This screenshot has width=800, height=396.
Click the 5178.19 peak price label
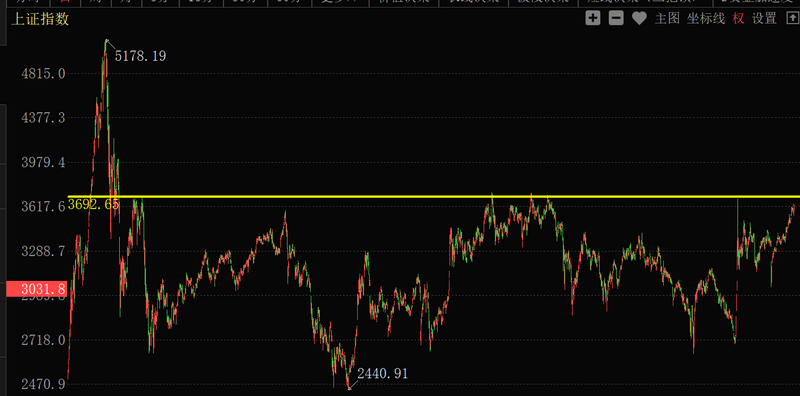[x=140, y=56]
